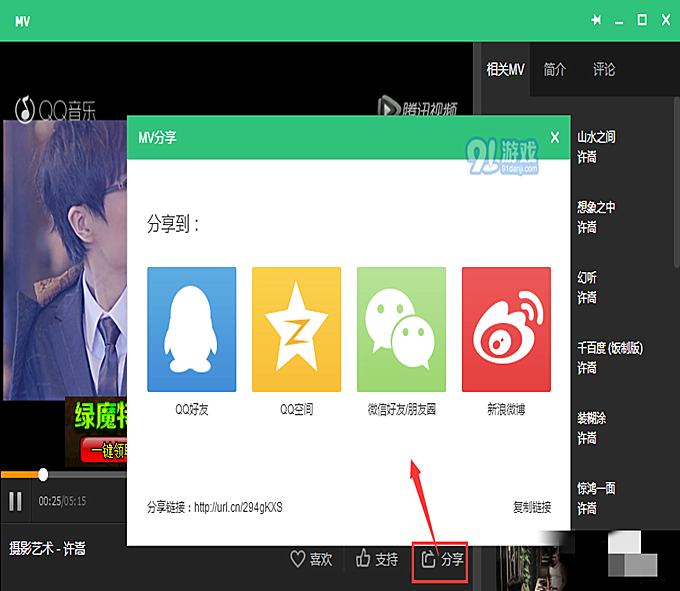Click the 支持 thumbs-up button
This screenshot has width=680, height=591.
pos(377,559)
